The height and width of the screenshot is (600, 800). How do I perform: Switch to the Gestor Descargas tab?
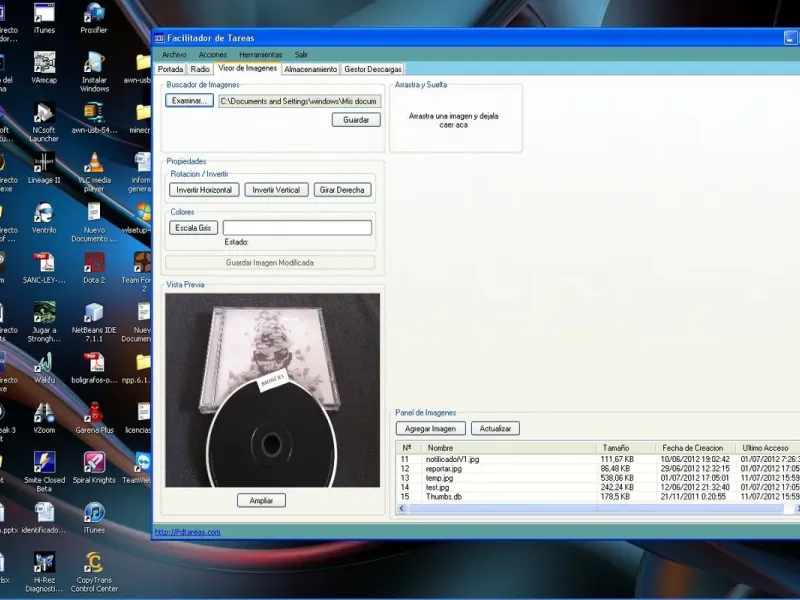point(372,70)
